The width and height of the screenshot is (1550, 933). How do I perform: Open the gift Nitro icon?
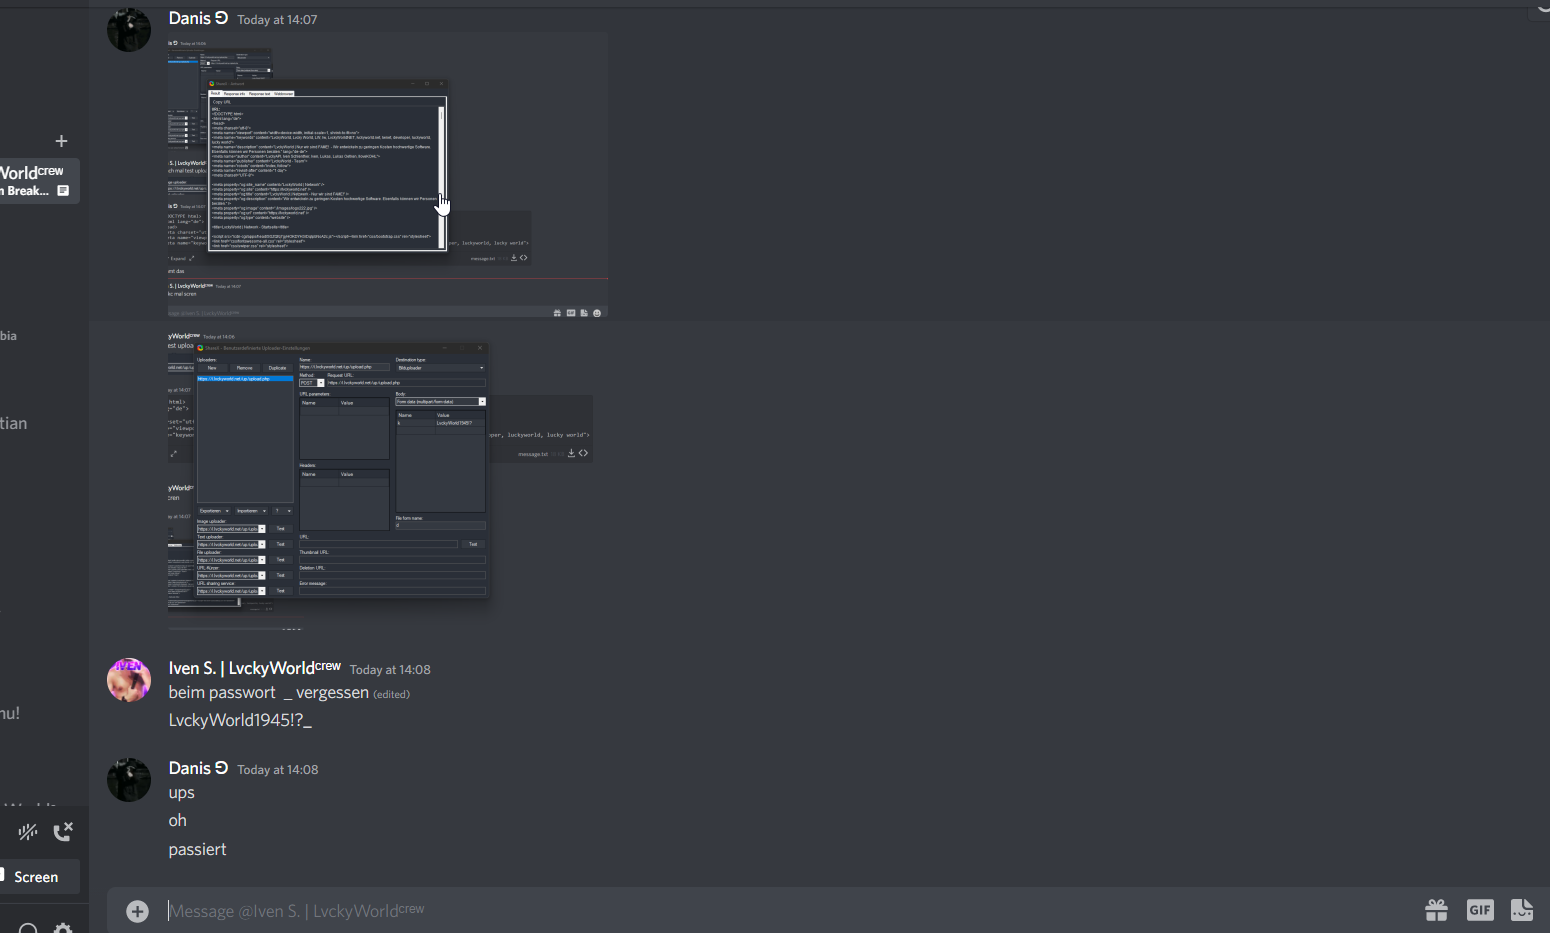pyautogui.click(x=1436, y=910)
